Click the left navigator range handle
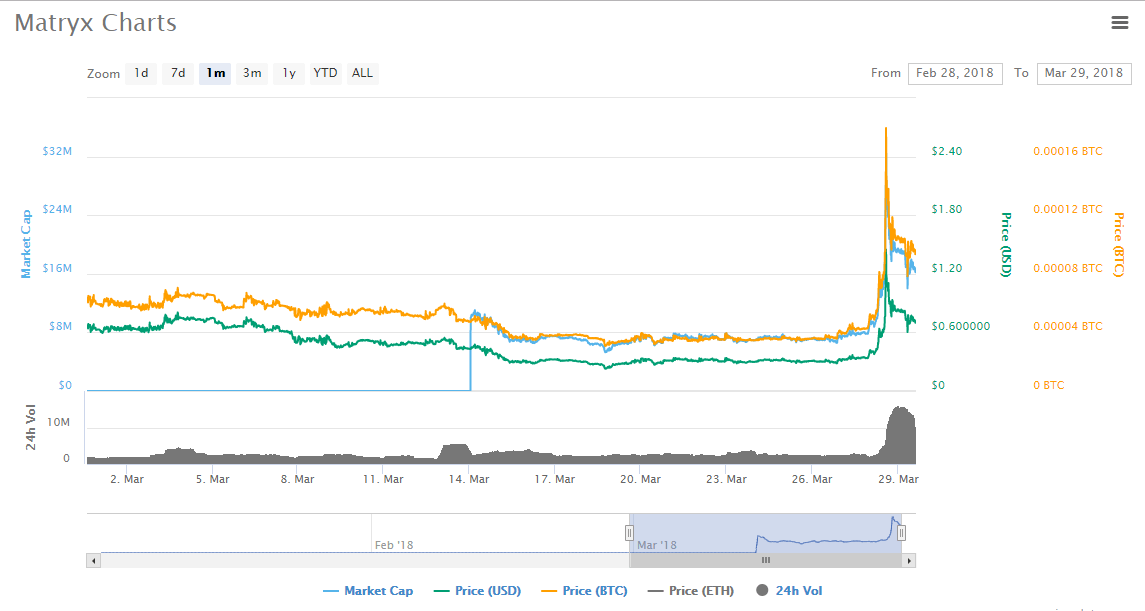This screenshot has width=1145, height=611. click(630, 533)
